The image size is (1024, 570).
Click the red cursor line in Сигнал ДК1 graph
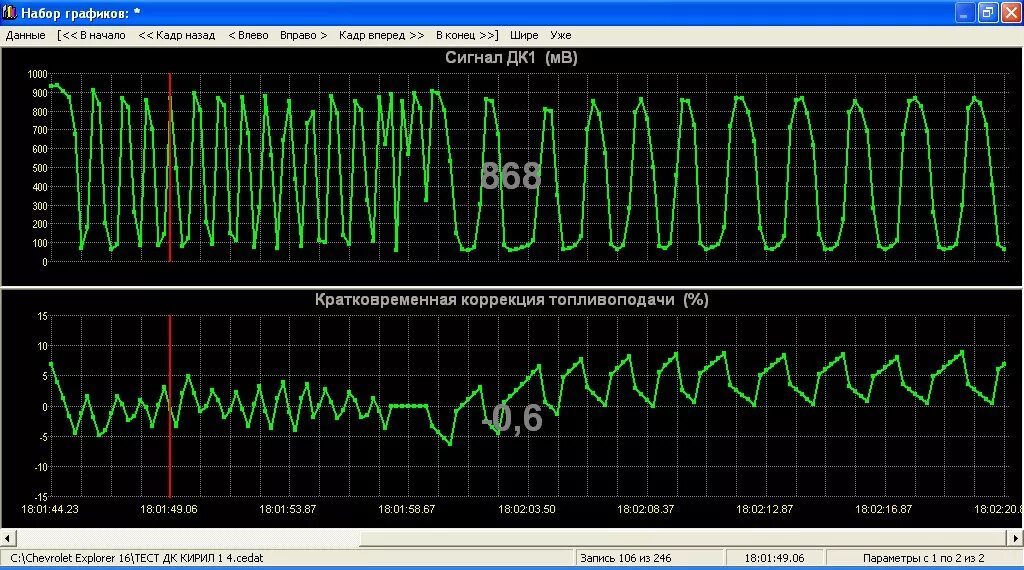click(170, 167)
